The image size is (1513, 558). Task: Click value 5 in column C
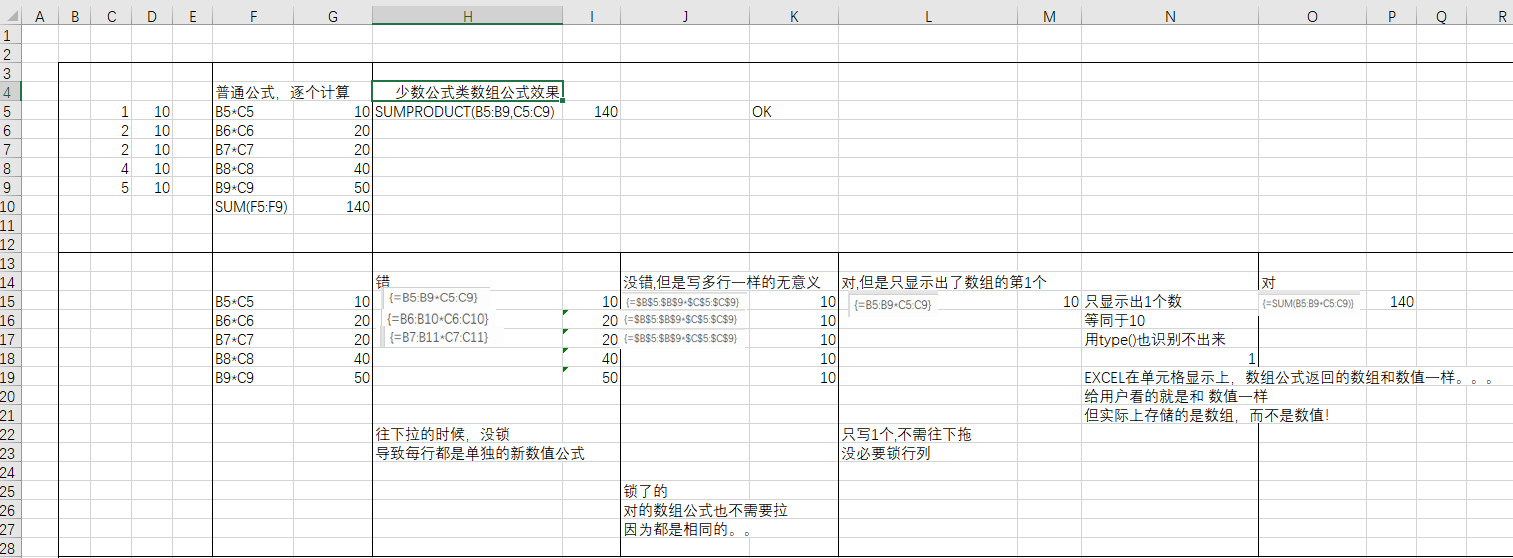pyautogui.click(x=124, y=188)
